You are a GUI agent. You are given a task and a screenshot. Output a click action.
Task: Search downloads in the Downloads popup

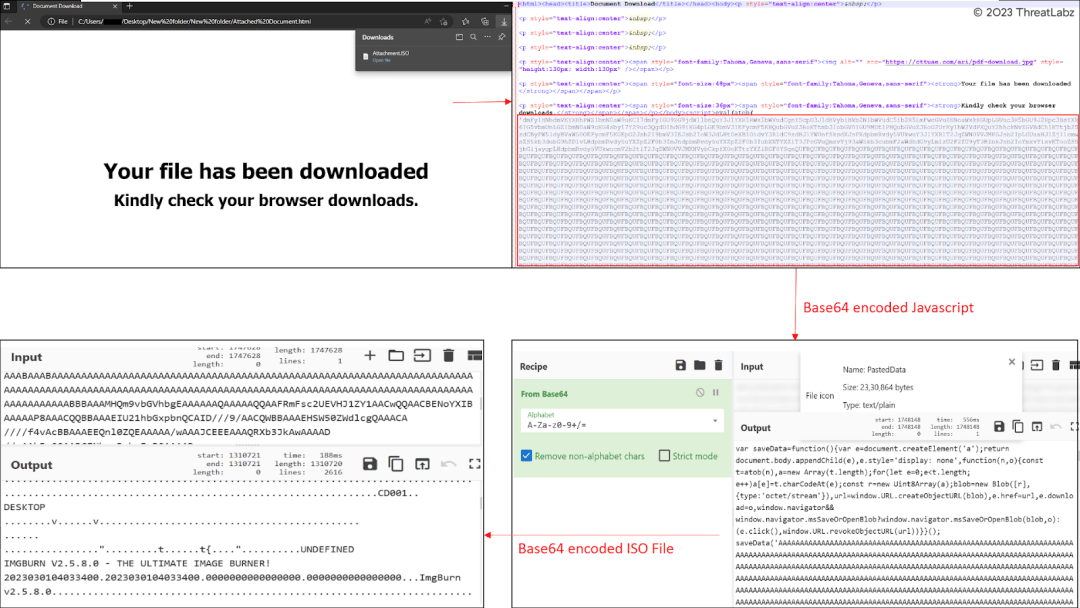point(473,36)
